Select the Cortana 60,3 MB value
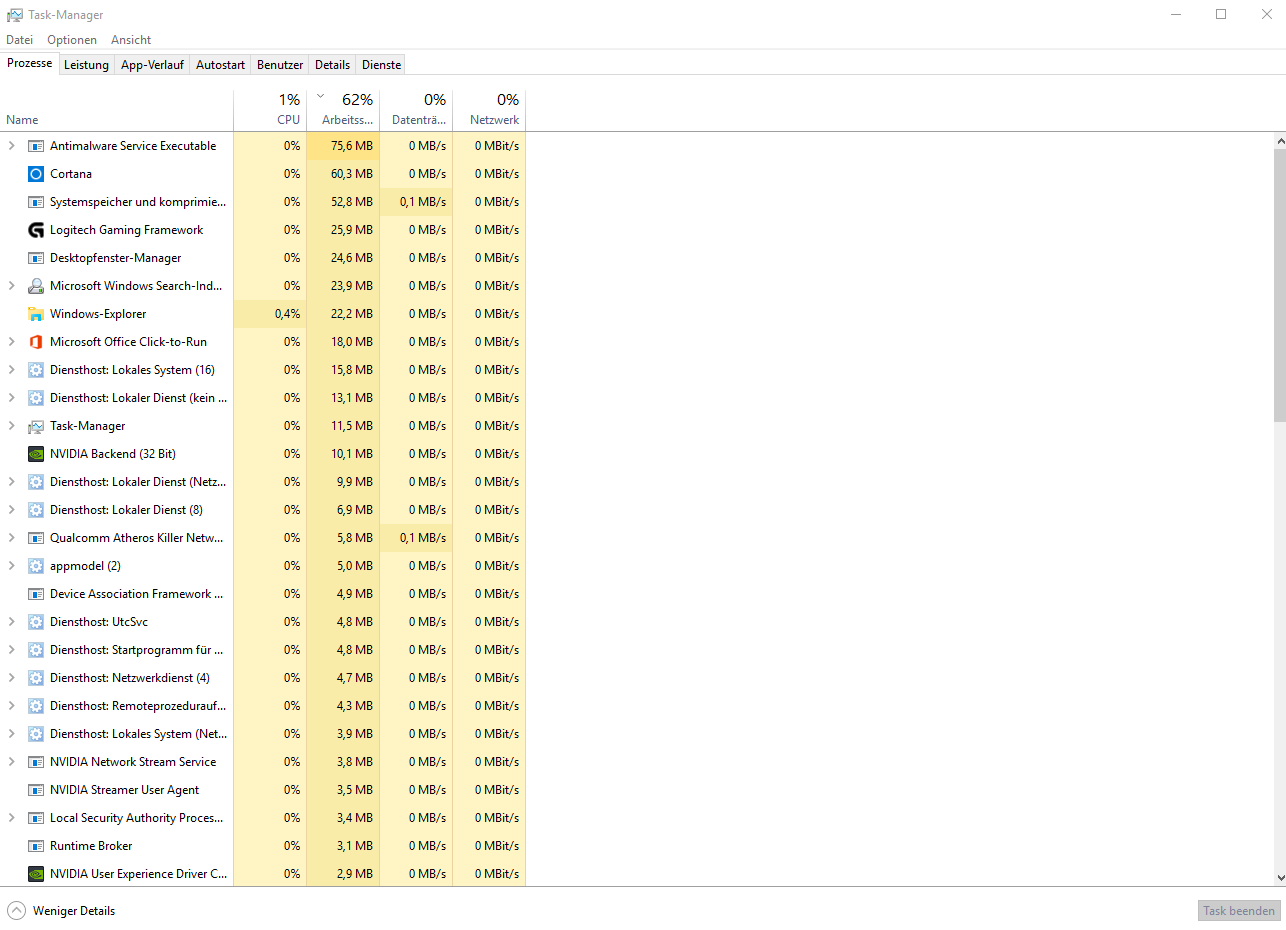 pyautogui.click(x=343, y=174)
